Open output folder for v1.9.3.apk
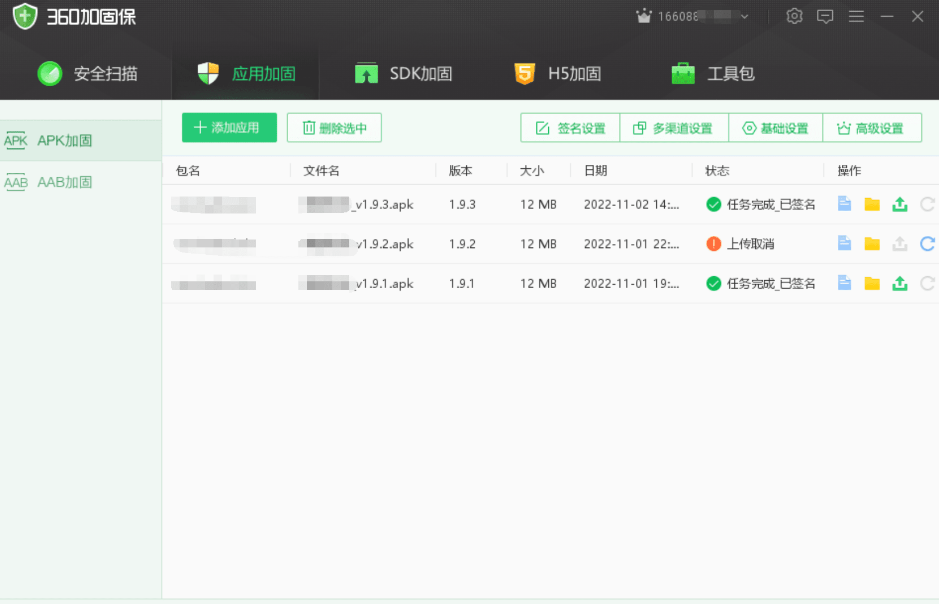 [872, 205]
